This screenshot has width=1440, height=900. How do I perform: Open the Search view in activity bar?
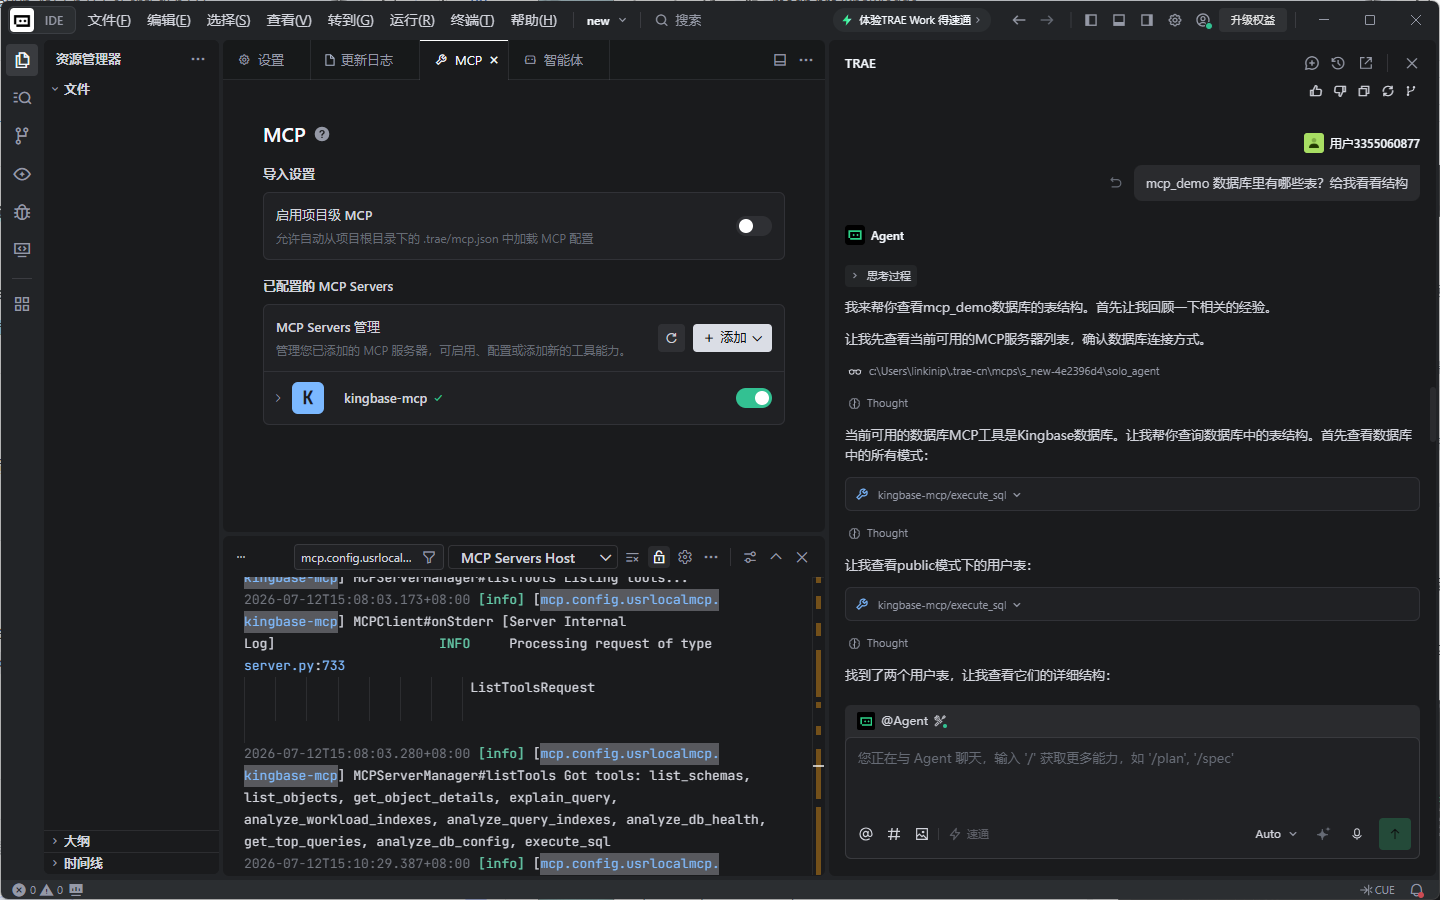tap(22, 98)
